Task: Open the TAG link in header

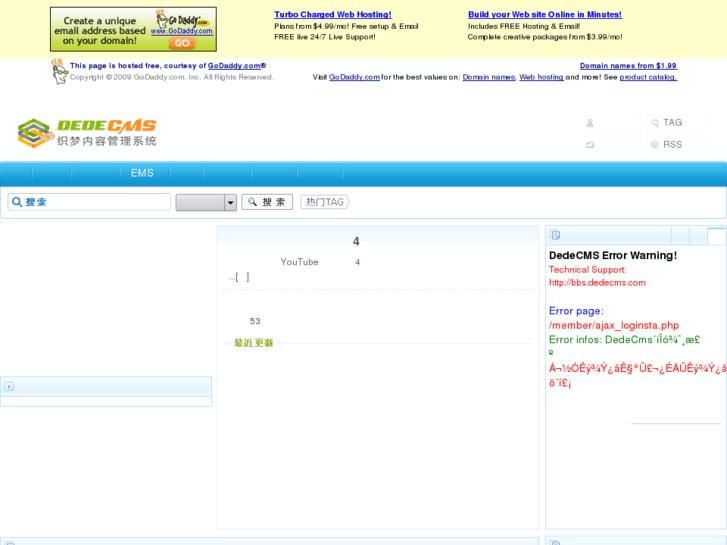Action: 672,122
